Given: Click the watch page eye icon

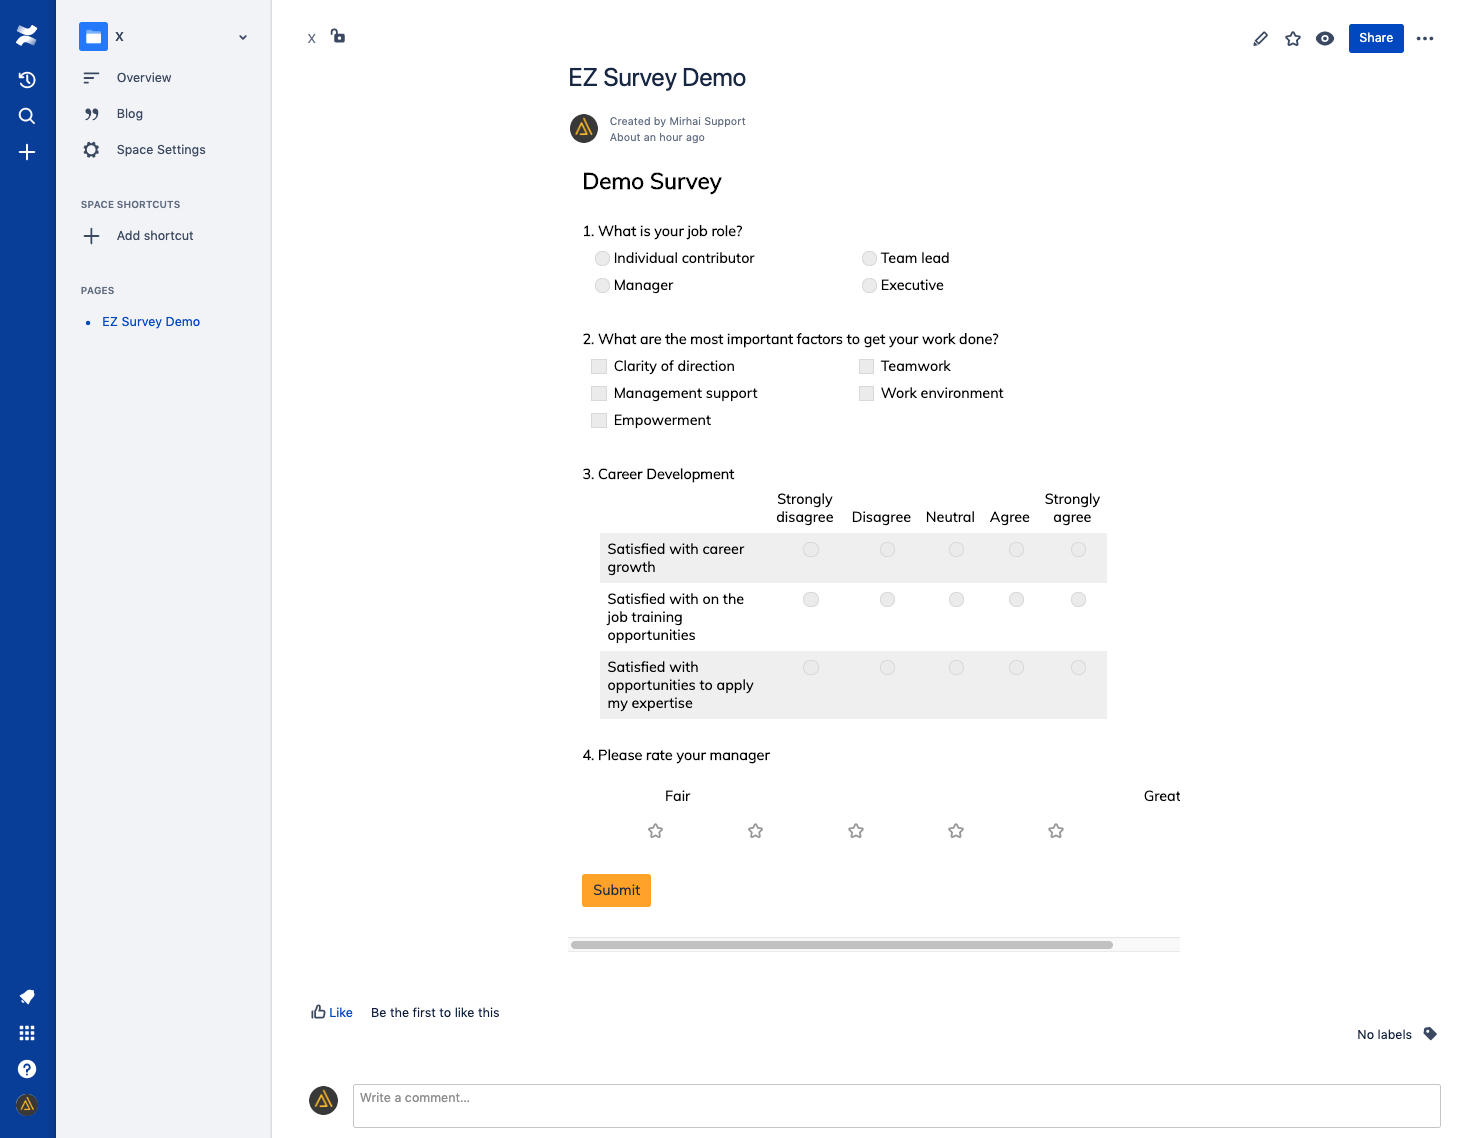Looking at the screenshot, I should pyautogui.click(x=1325, y=39).
